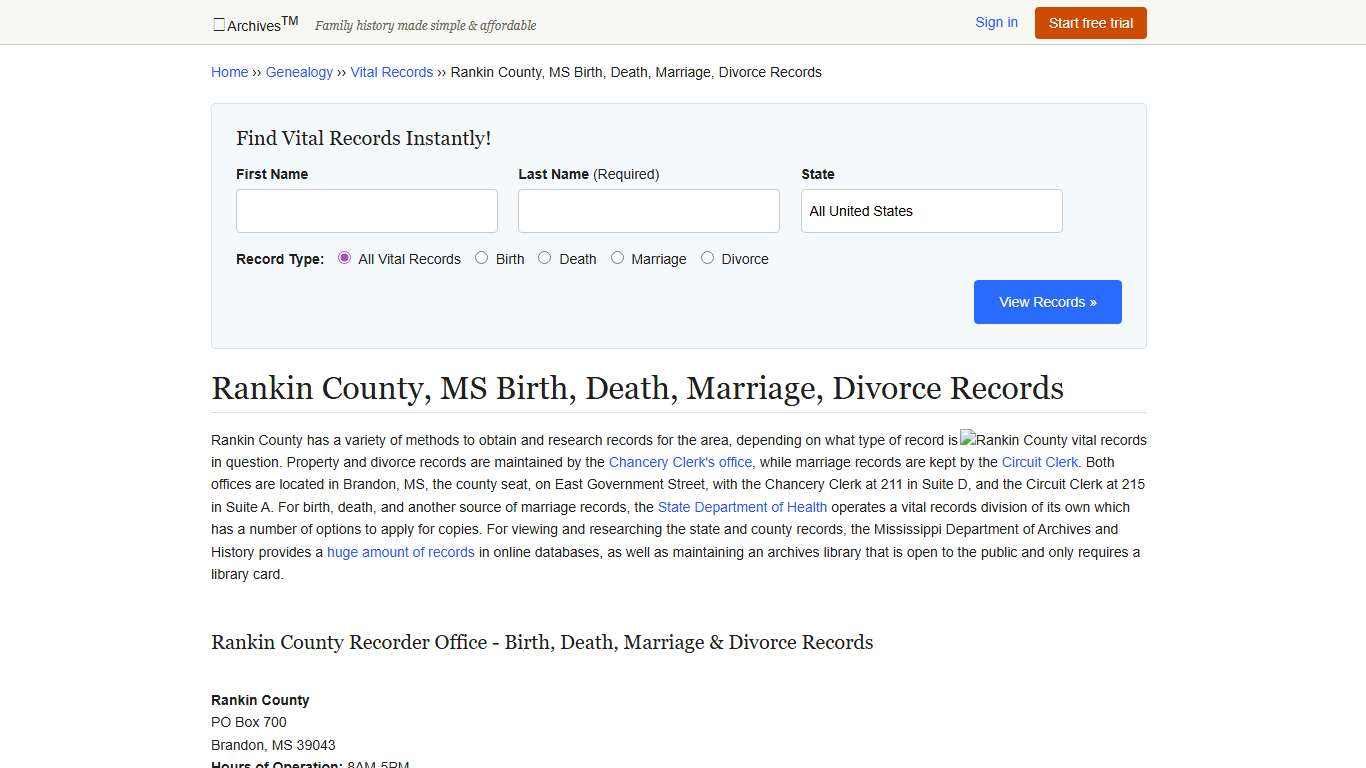This screenshot has width=1366, height=768.
Task: Click View Records to search
Action: [x=1047, y=301]
